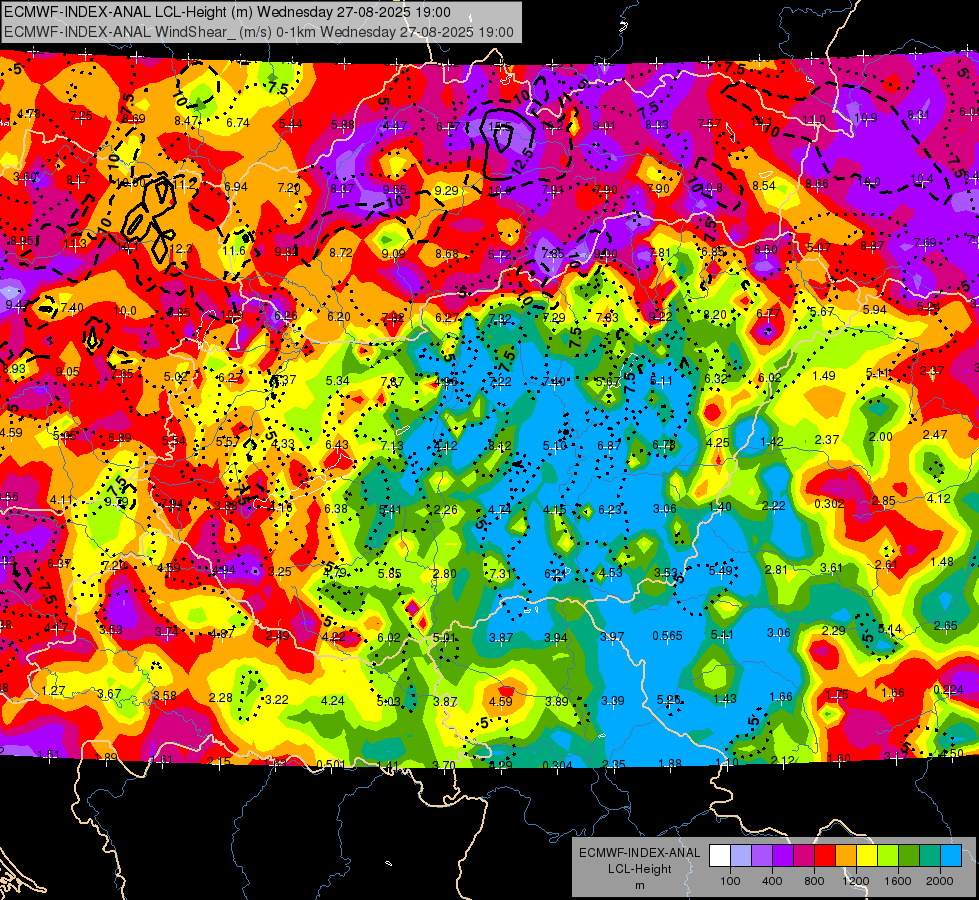979x900 pixels.
Task: Pick the red swatch in the legend
Action: [825, 856]
